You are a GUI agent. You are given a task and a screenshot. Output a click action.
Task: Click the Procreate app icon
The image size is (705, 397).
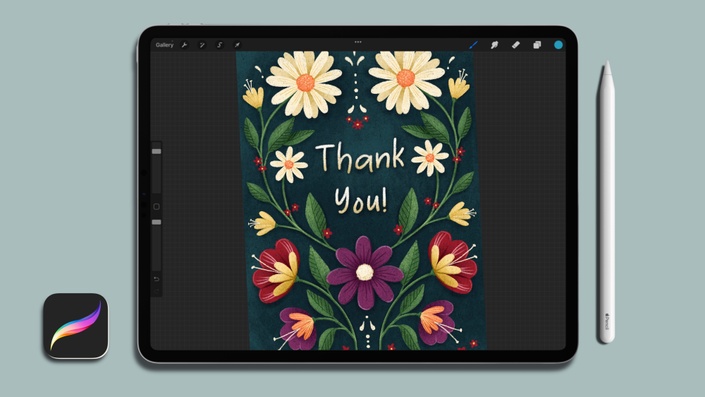76,326
